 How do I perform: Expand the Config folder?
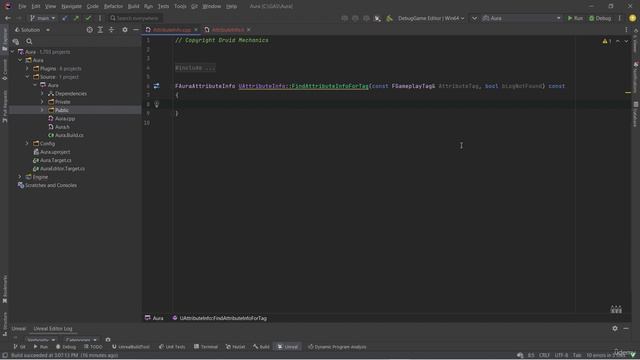click(27, 144)
